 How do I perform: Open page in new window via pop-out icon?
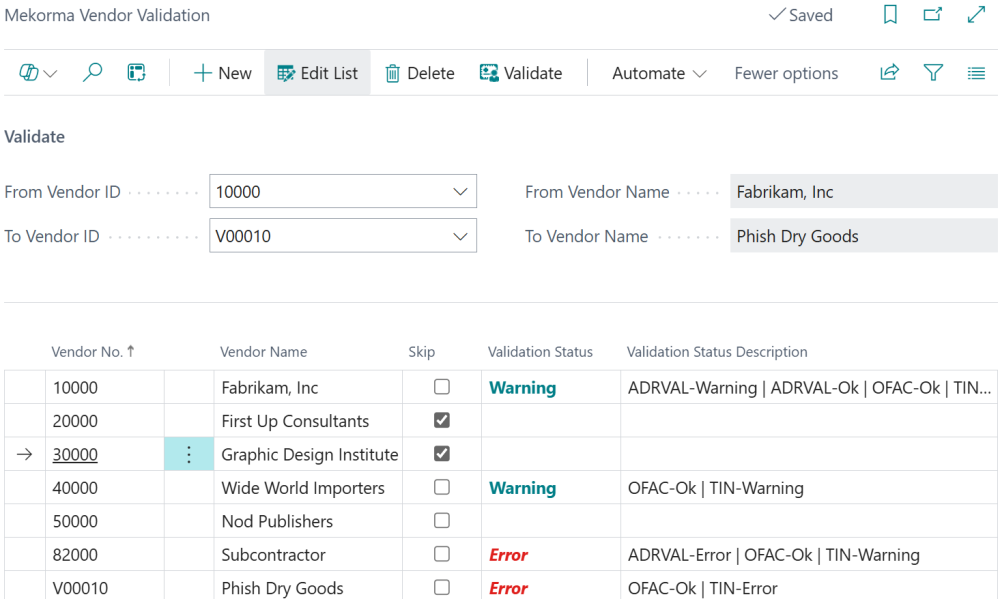pyautogui.click(x=932, y=15)
